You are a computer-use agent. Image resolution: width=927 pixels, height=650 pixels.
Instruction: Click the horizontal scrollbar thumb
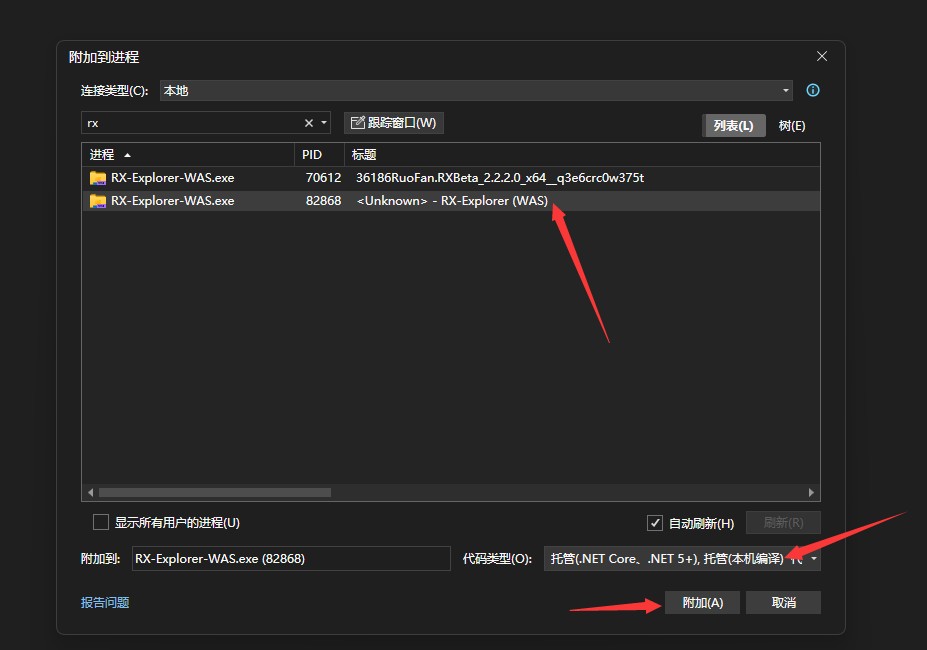pos(215,493)
